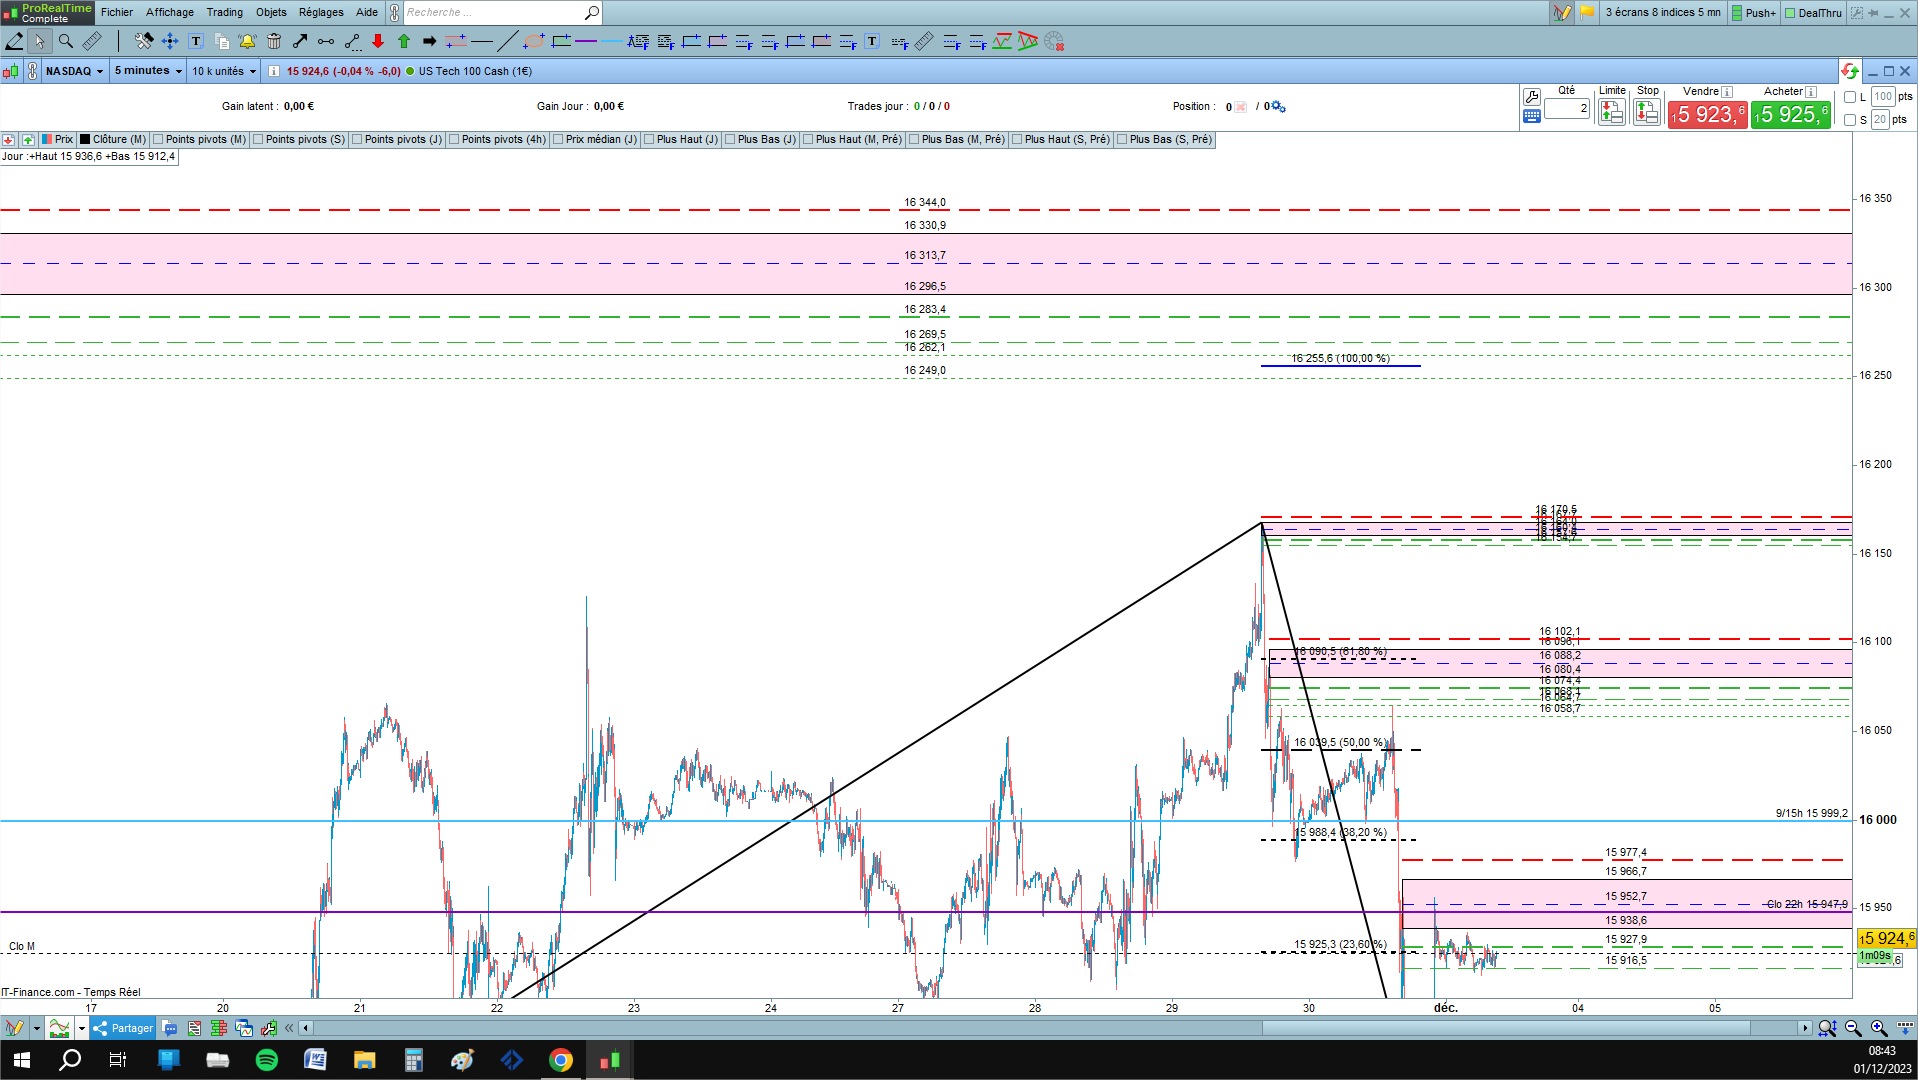Draw a red down arrow marker
The width and height of the screenshot is (1918, 1080).
coord(378,41)
